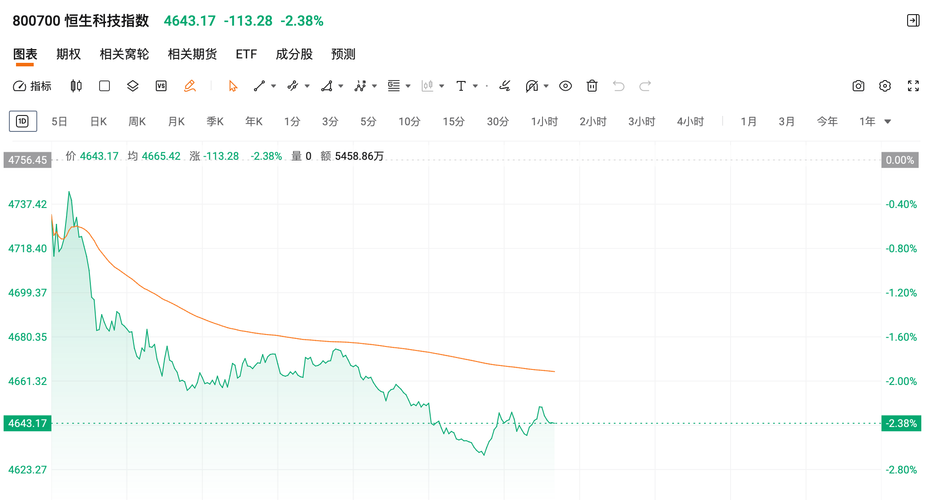The height and width of the screenshot is (500, 932).
Task: Toggle drawings visibility eye icon
Action: coord(565,86)
